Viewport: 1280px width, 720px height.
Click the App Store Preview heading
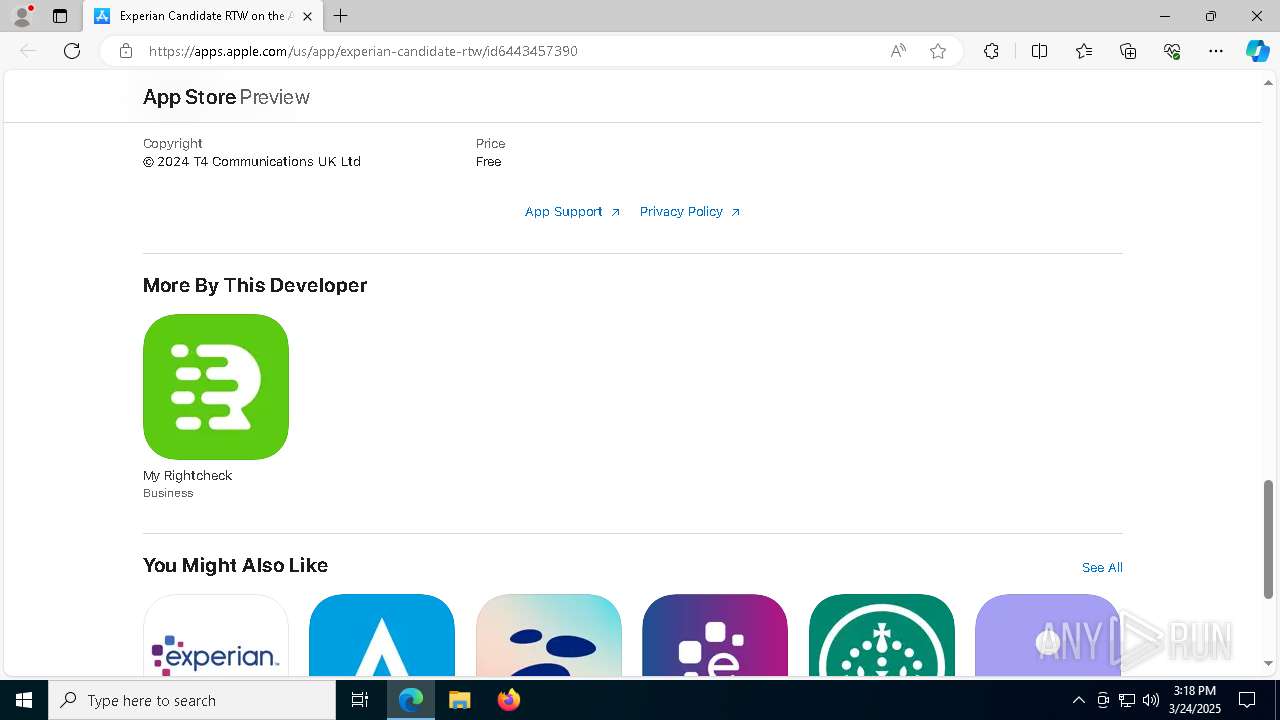coord(226,97)
